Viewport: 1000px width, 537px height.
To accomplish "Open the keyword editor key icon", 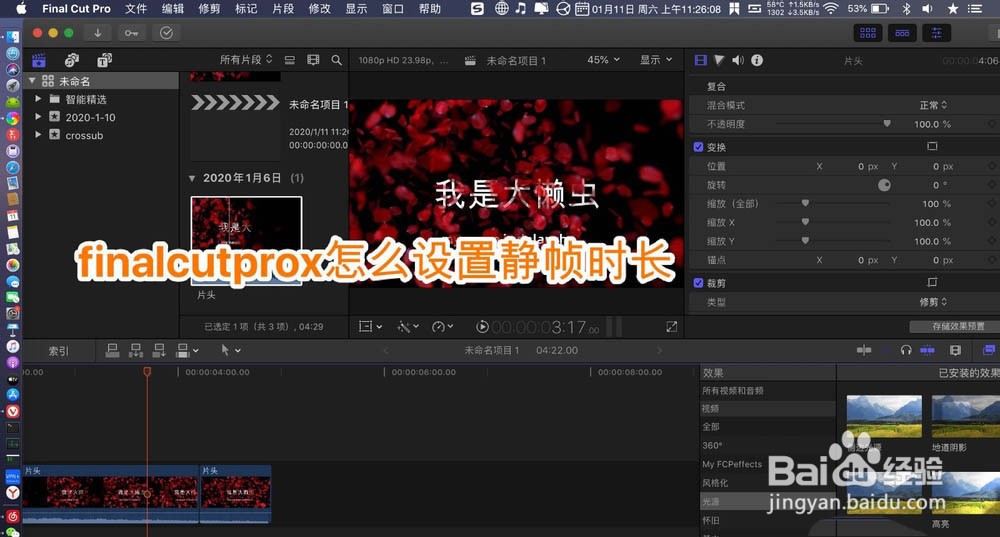I will tap(131, 33).
